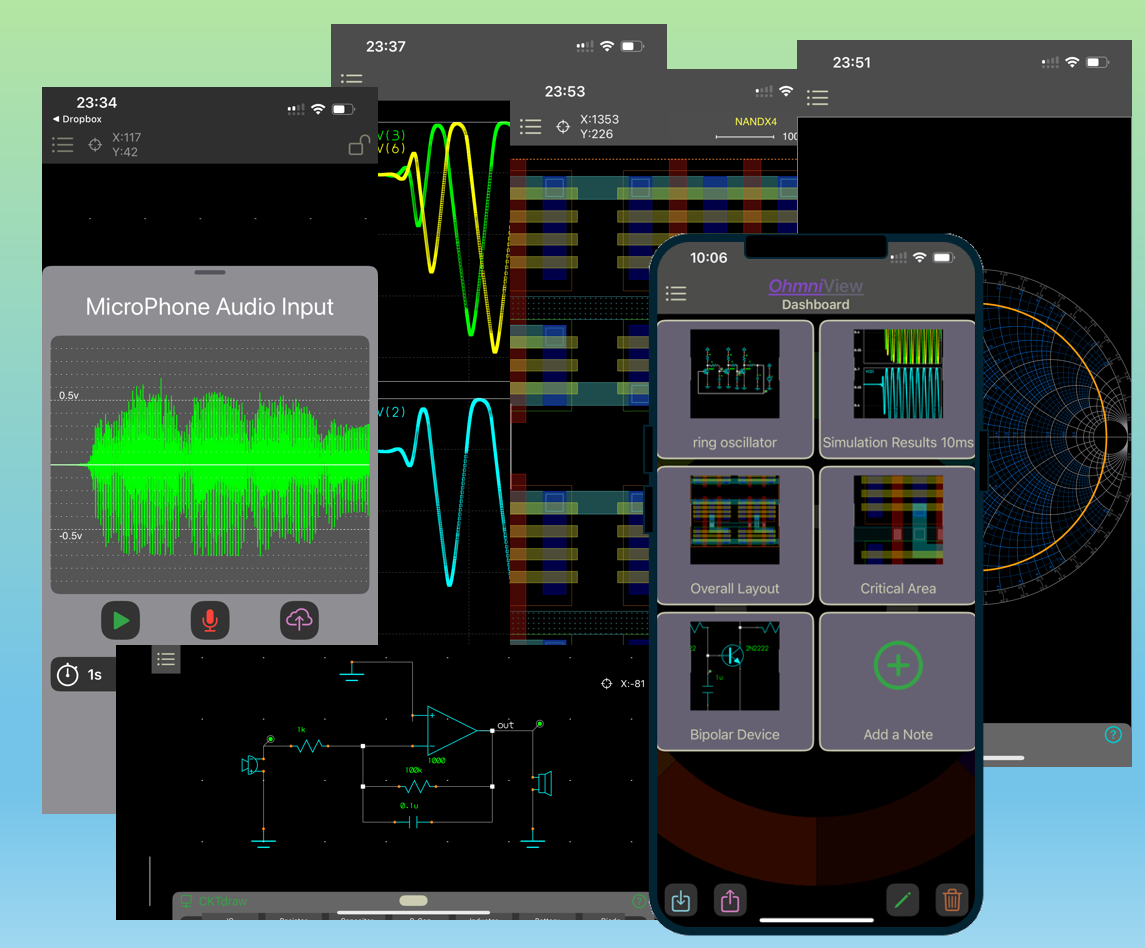Tap the Smith chart help icon
Viewport: 1145px width, 948px height.
point(1113,735)
